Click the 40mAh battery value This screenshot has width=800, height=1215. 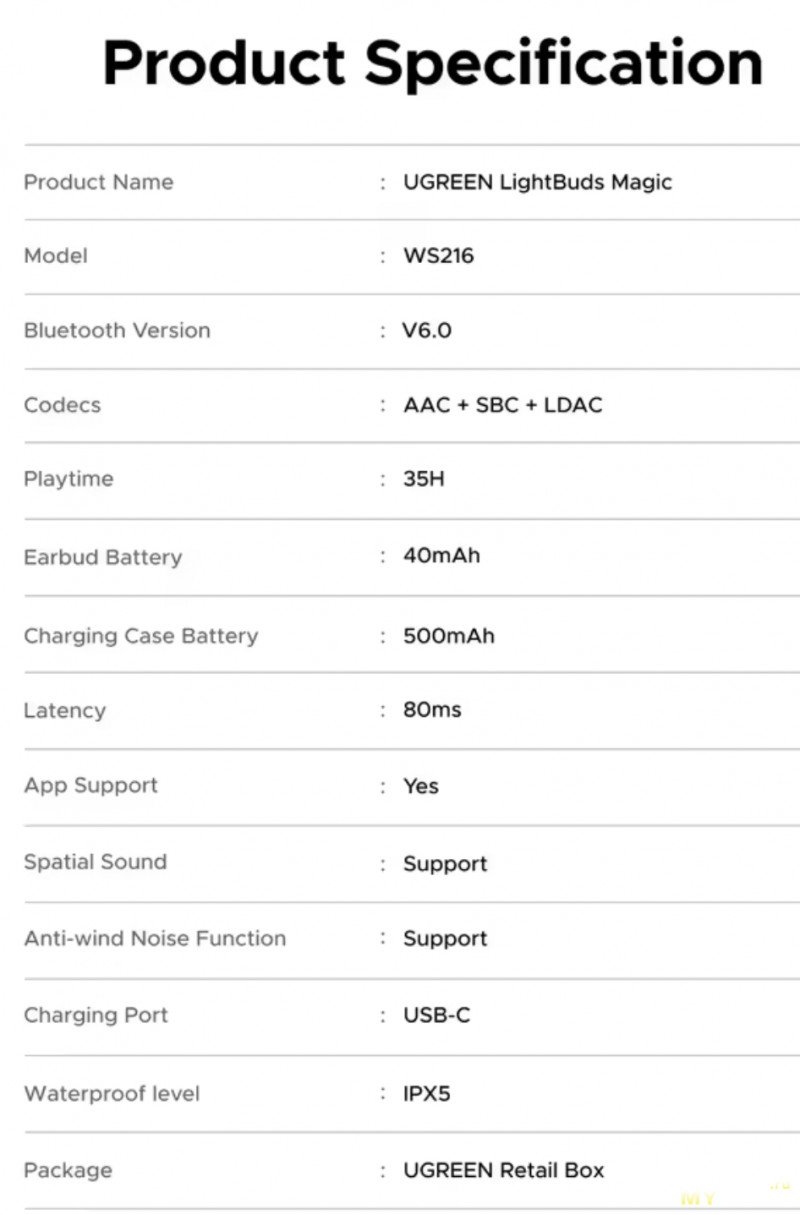[x=441, y=555]
